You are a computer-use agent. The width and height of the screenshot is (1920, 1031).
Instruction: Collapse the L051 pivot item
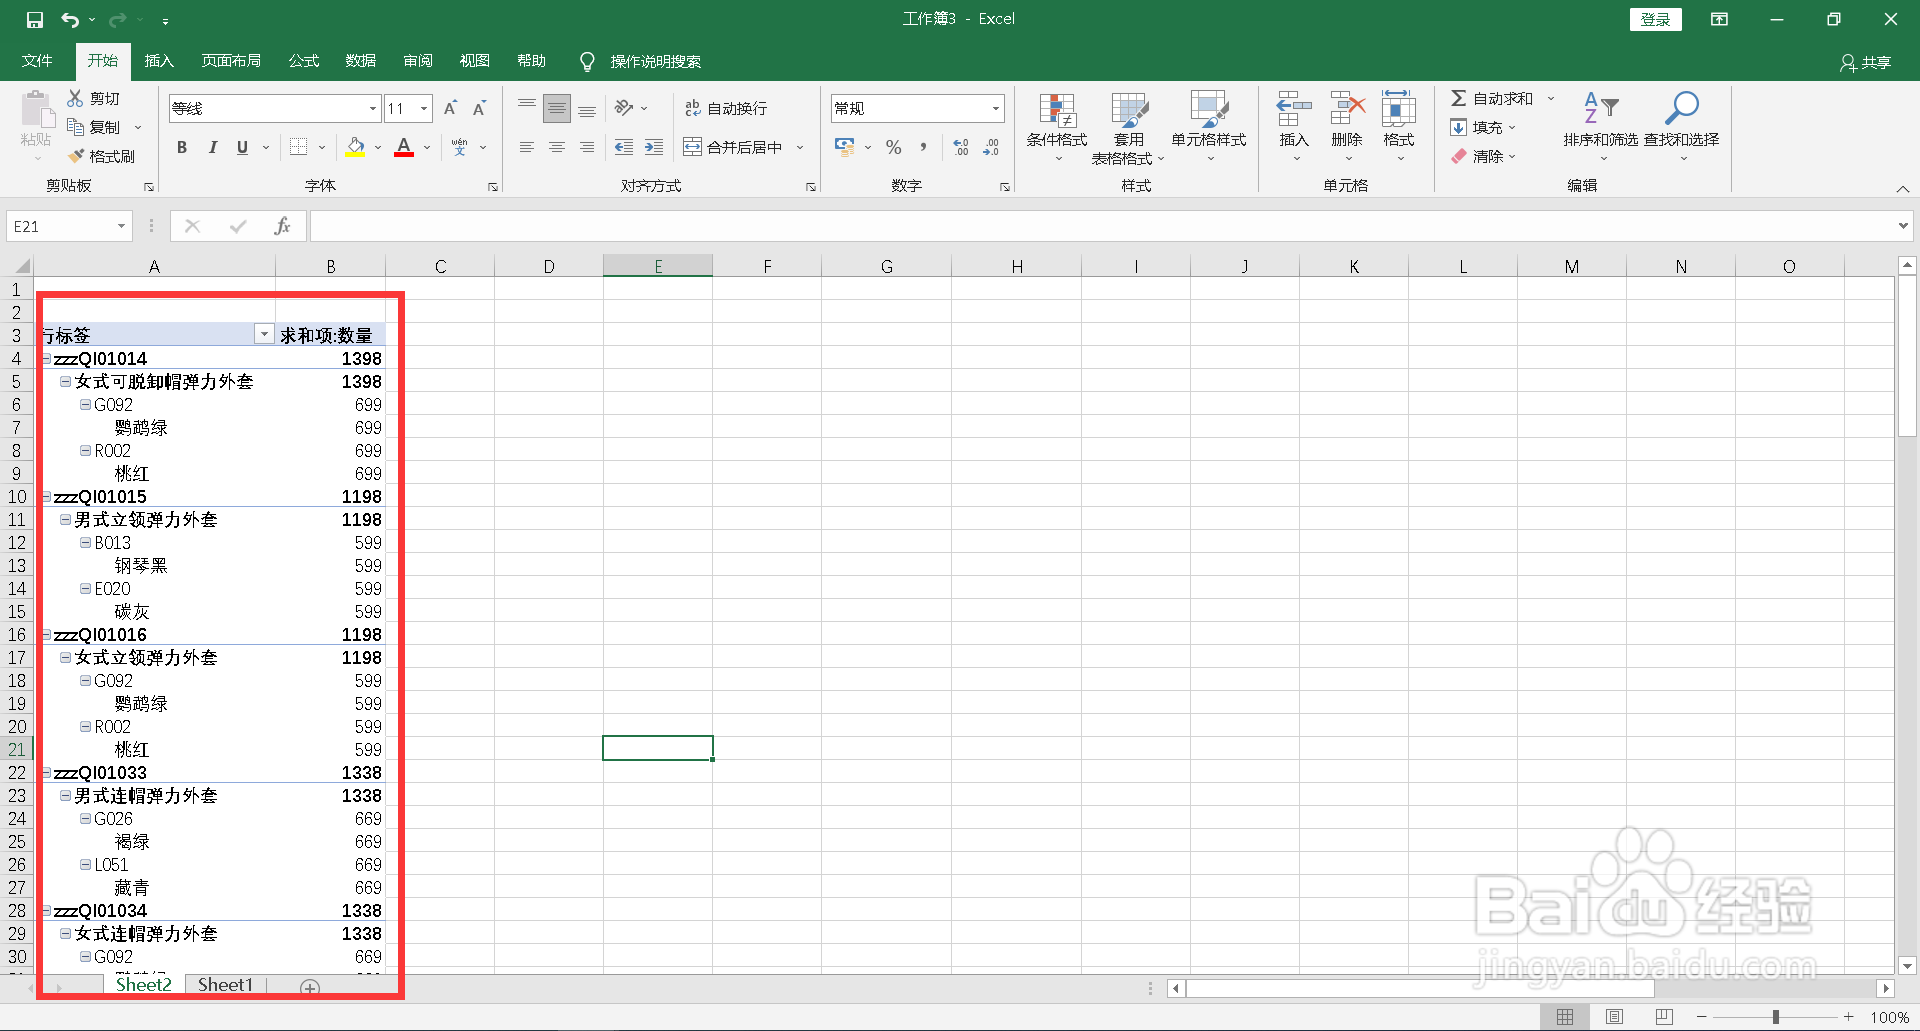point(86,864)
